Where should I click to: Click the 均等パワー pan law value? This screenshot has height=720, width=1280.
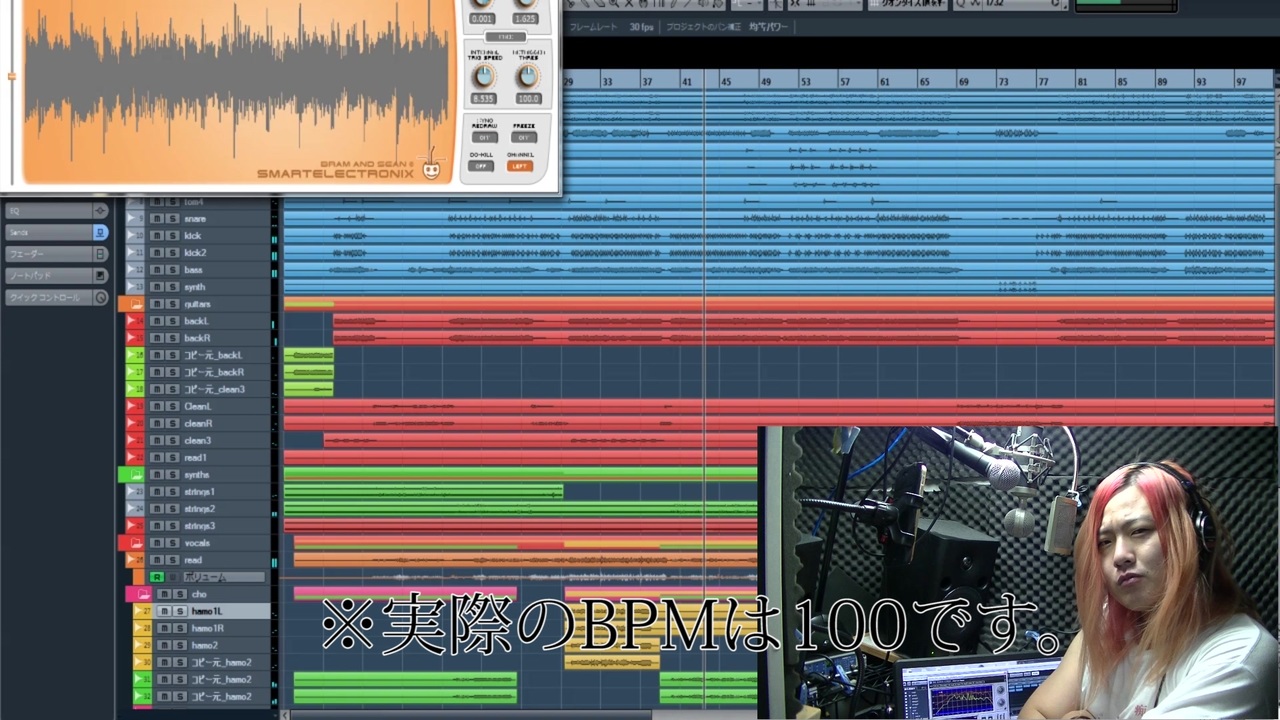[x=768, y=27]
